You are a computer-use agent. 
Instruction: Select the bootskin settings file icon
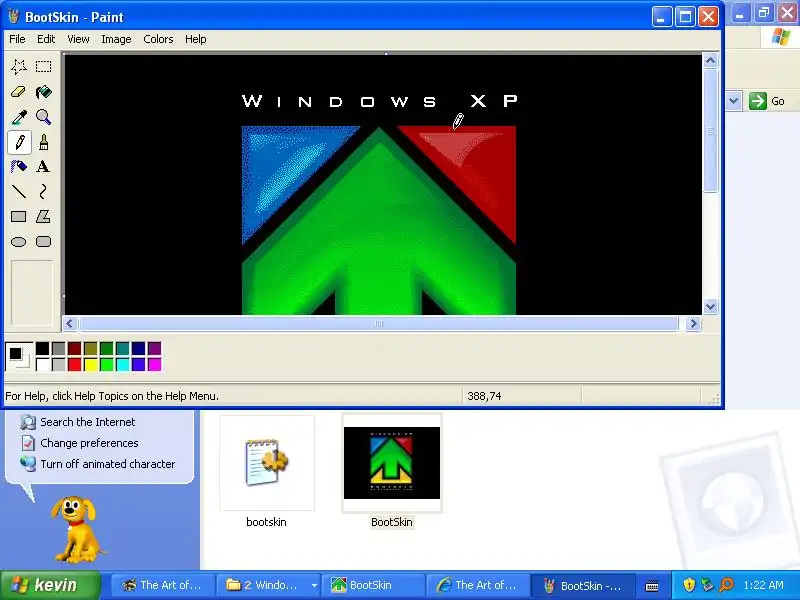click(x=267, y=463)
